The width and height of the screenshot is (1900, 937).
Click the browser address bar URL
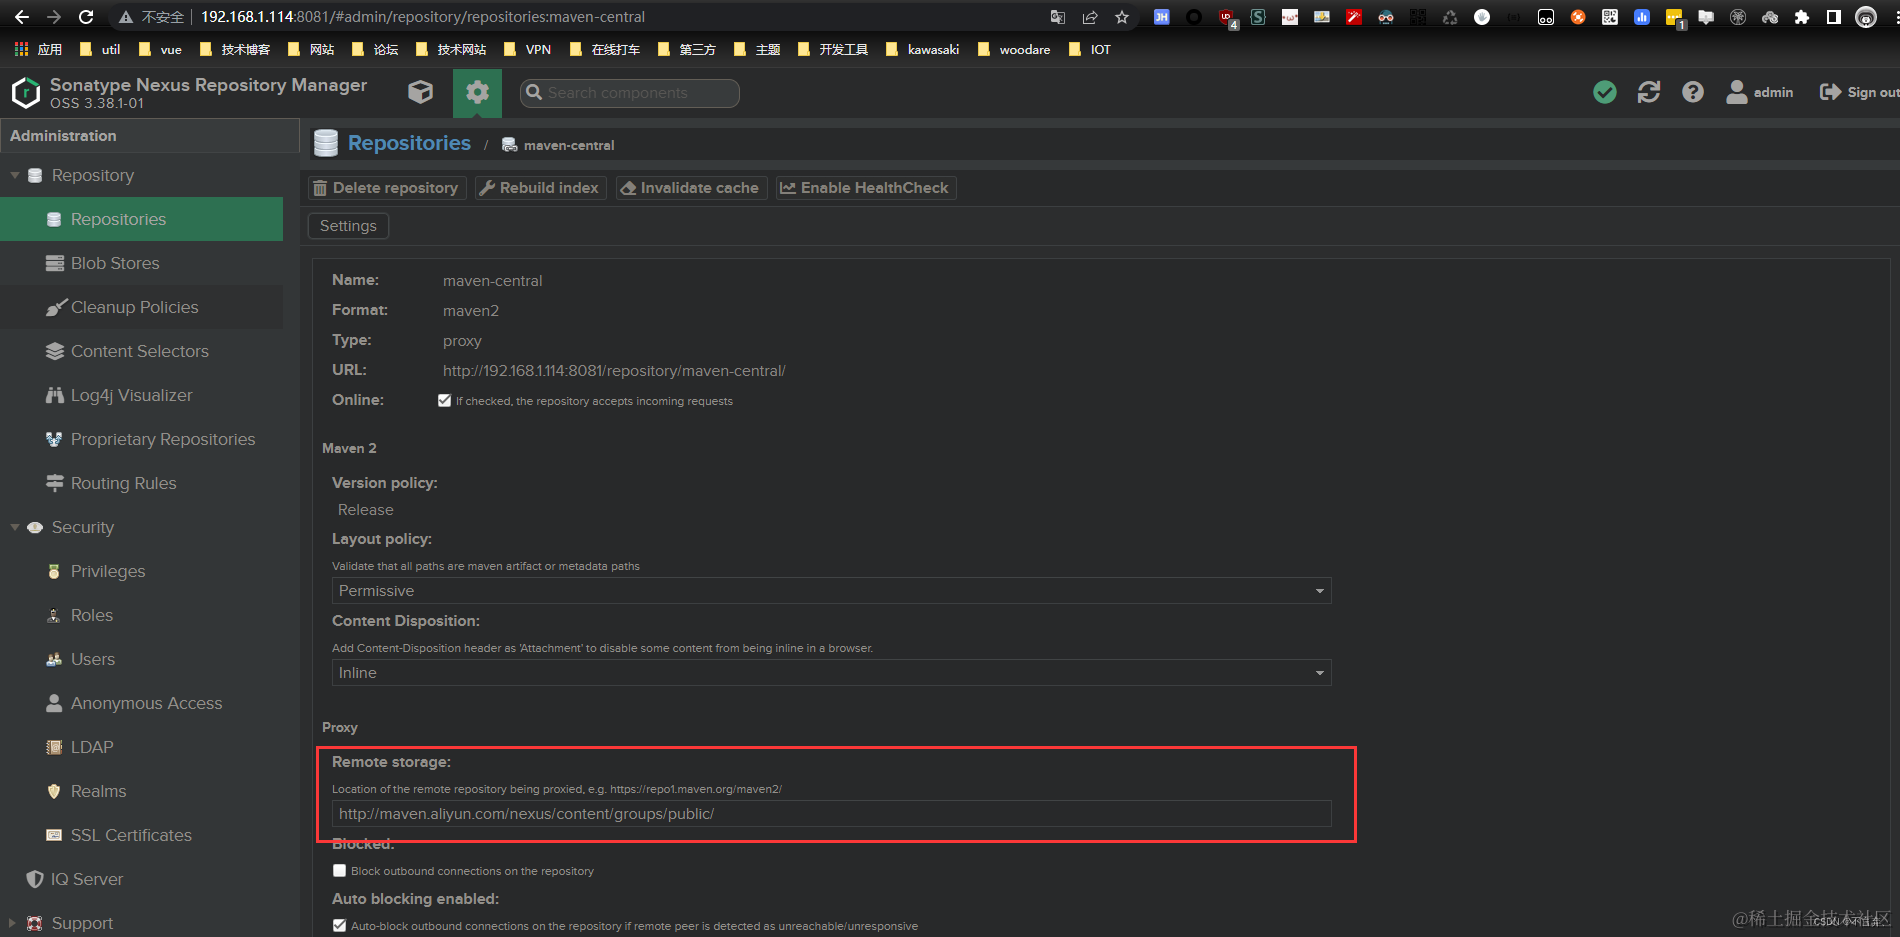click(423, 17)
